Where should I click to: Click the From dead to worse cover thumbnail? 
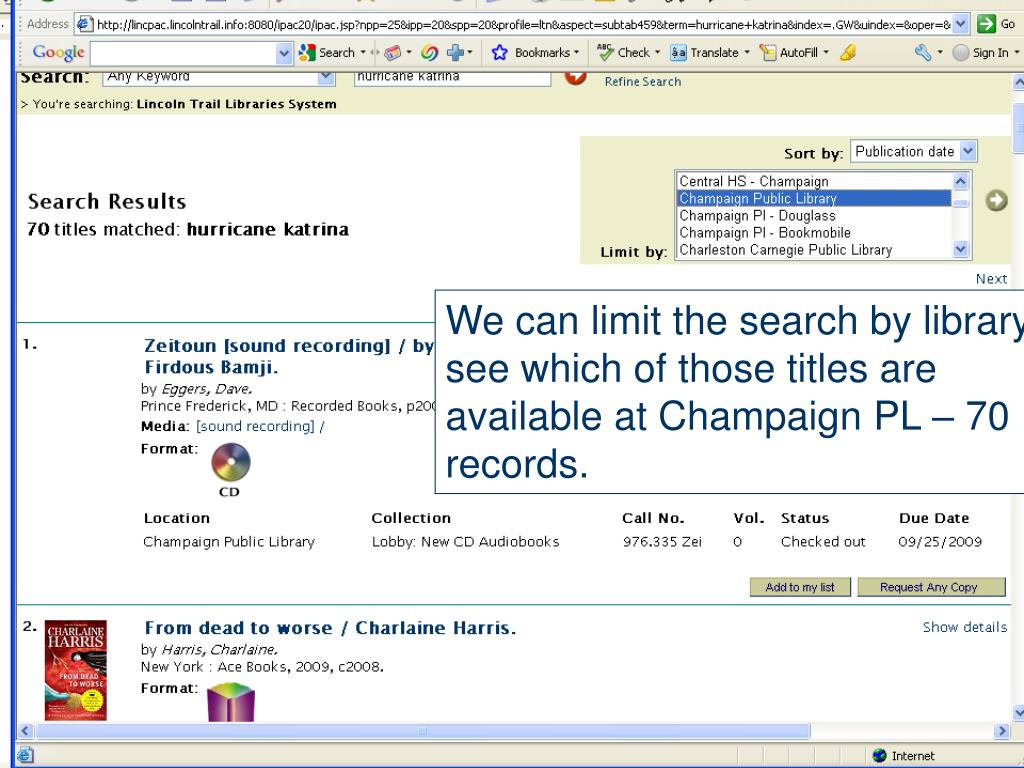pyautogui.click(x=76, y=671)
